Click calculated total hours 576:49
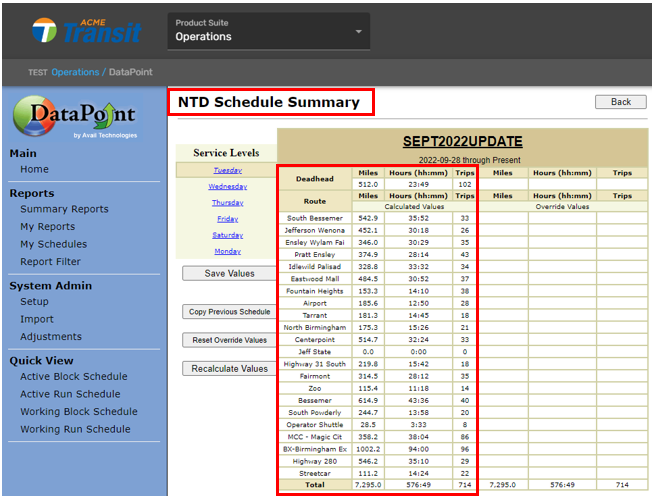652x497 pixels. 418,485
